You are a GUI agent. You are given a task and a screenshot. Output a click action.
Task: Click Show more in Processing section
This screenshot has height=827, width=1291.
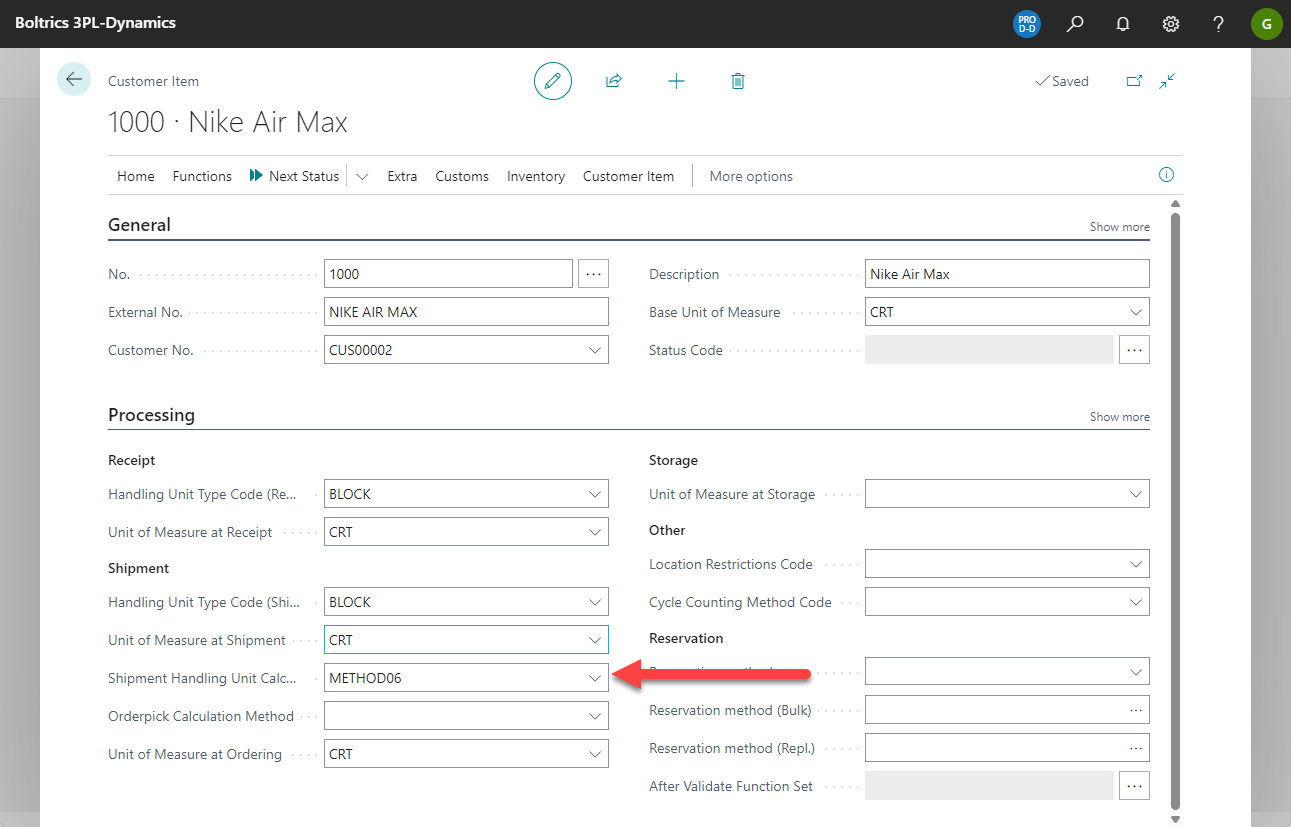point(1119,417)
